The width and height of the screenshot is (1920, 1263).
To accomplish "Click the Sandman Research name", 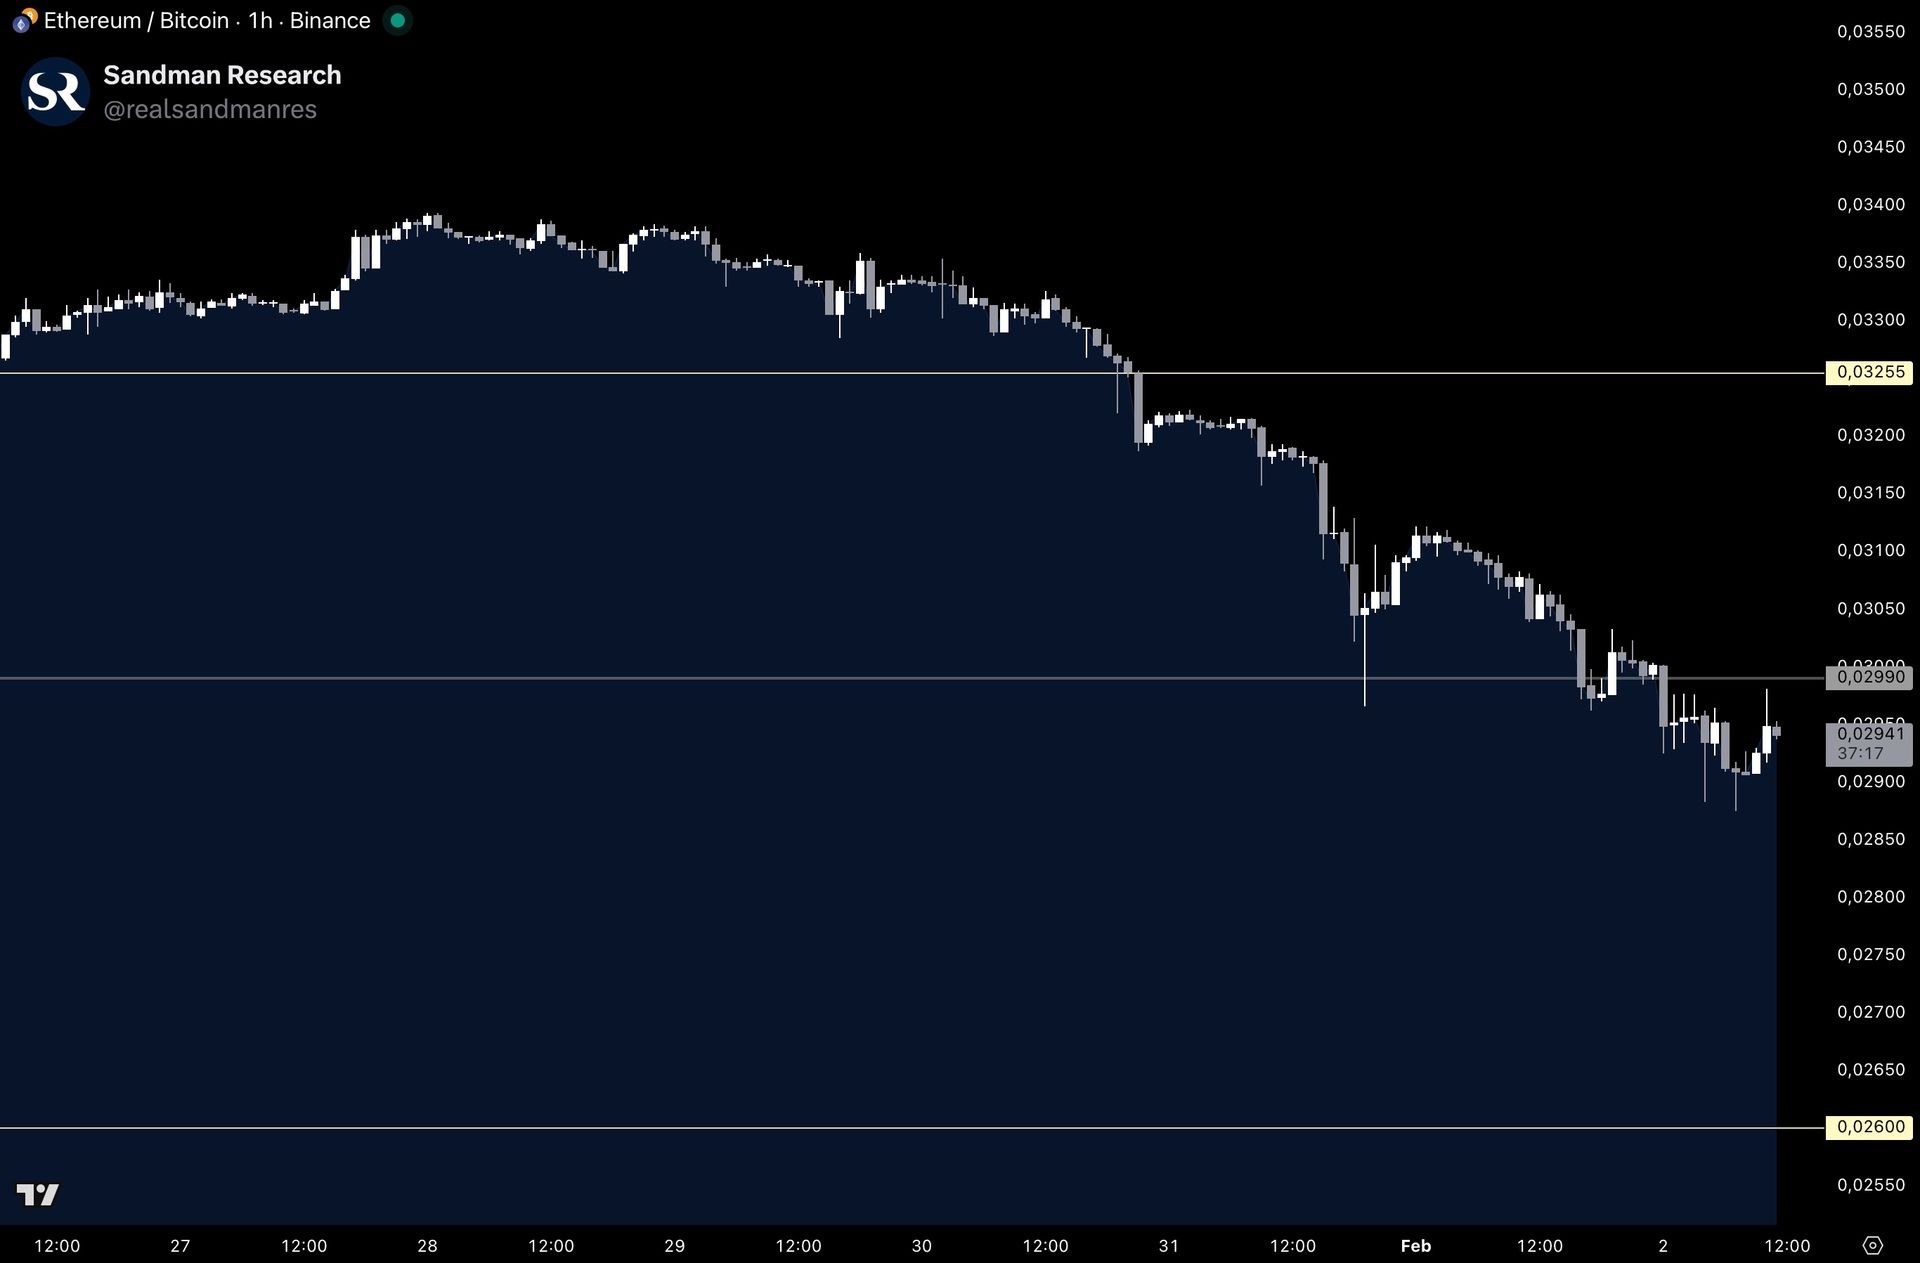I will tap(222, 75).
